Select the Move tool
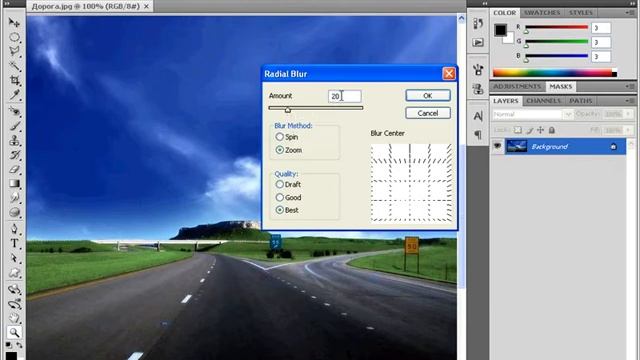Image resolution: width=640 pixels, height=360 pixels. [14, 22]
